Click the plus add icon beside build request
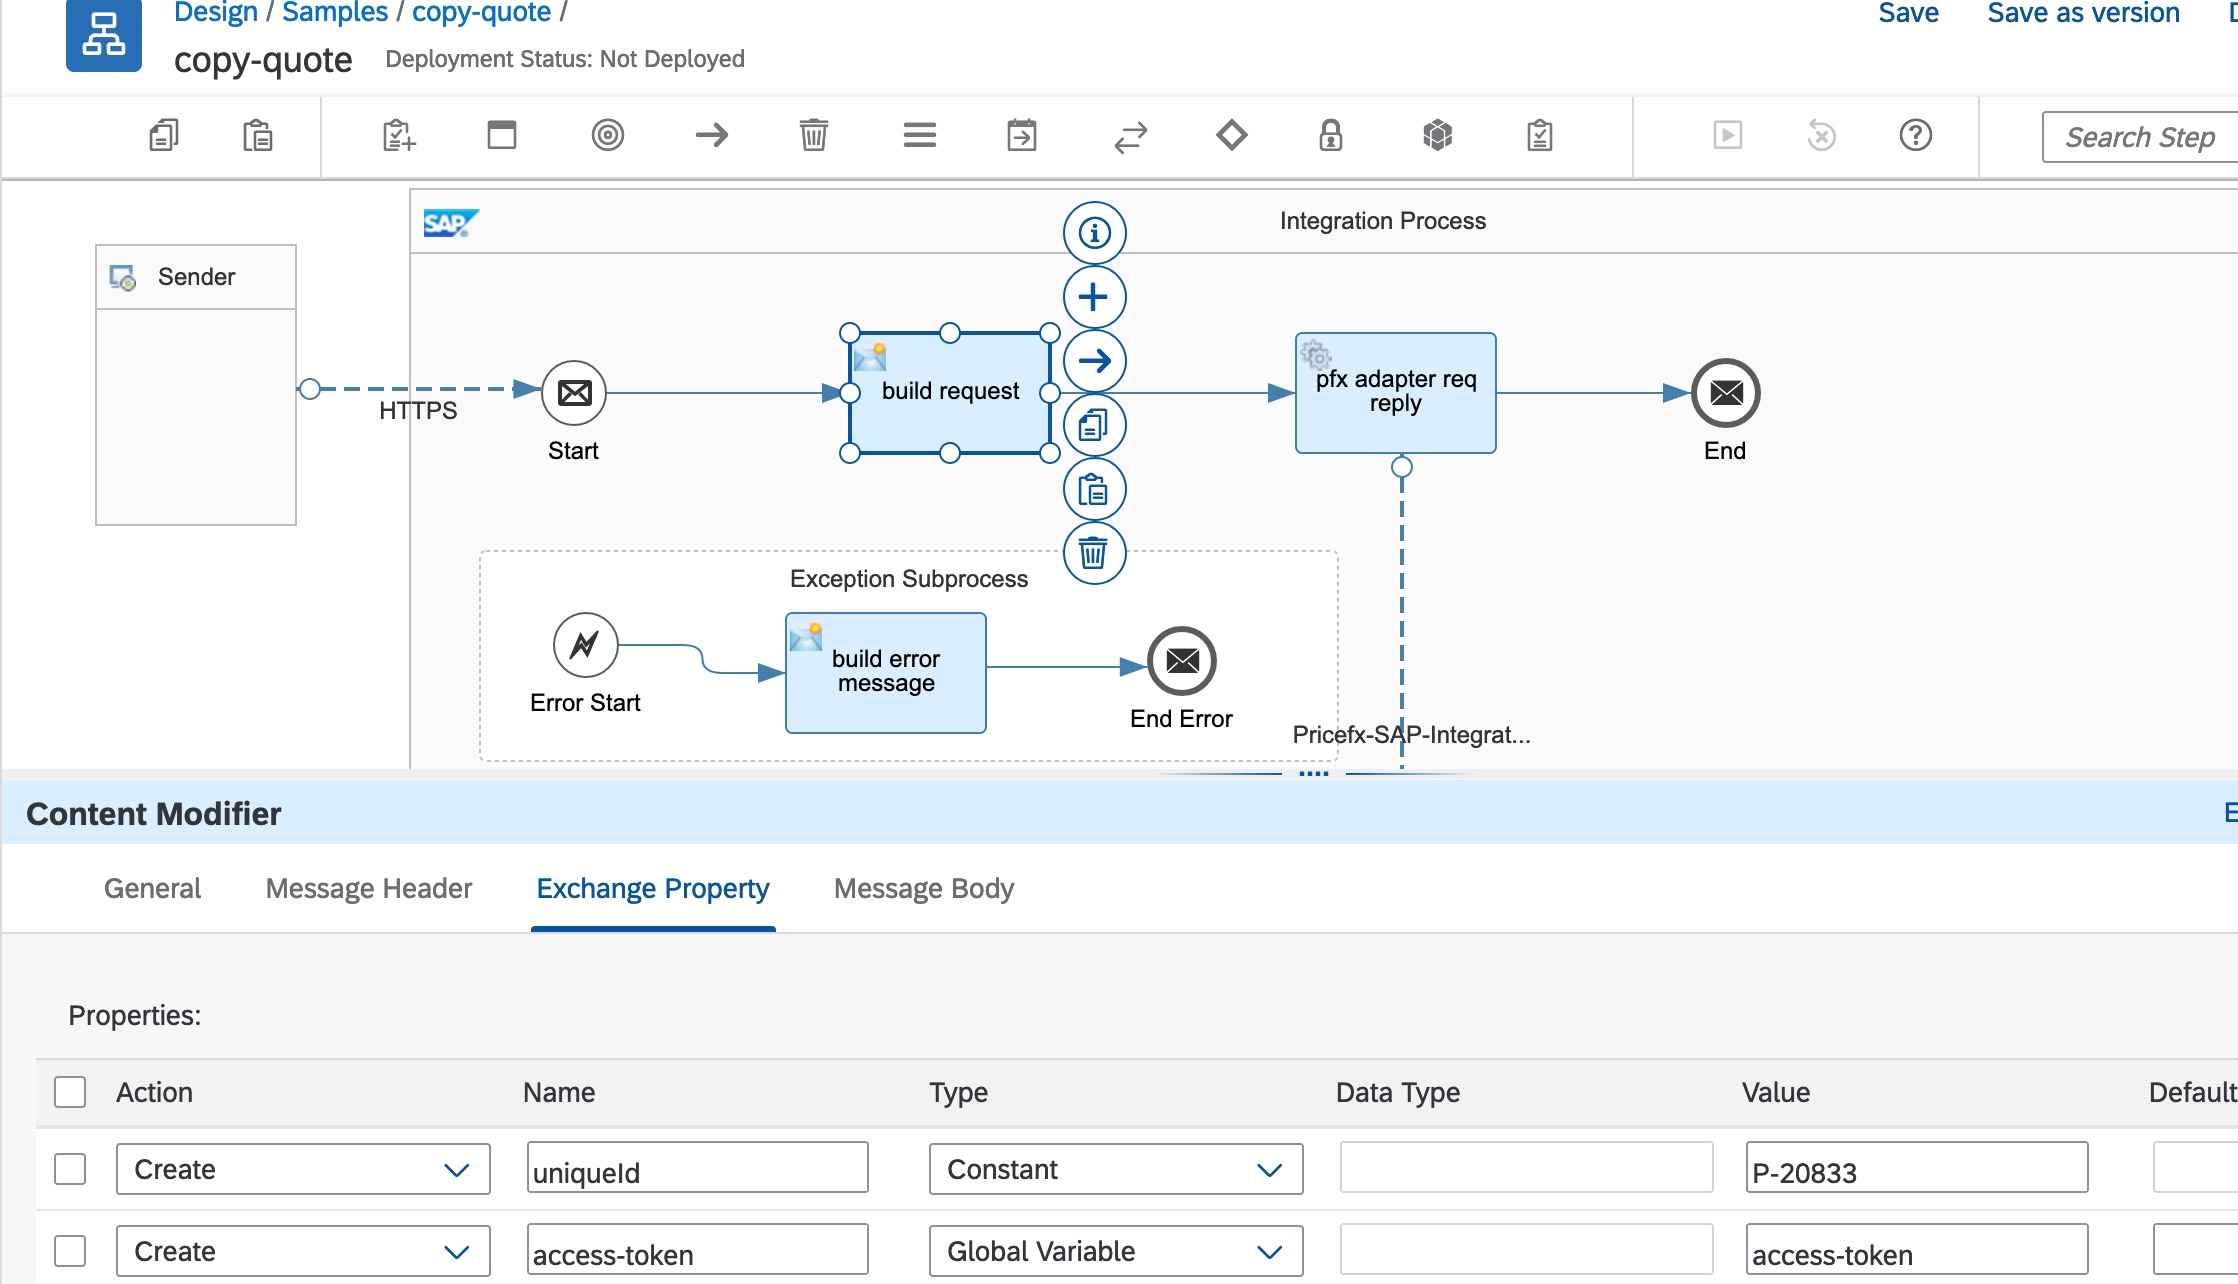The width and height of the screenshot is (2238, 1284). 1094,297
